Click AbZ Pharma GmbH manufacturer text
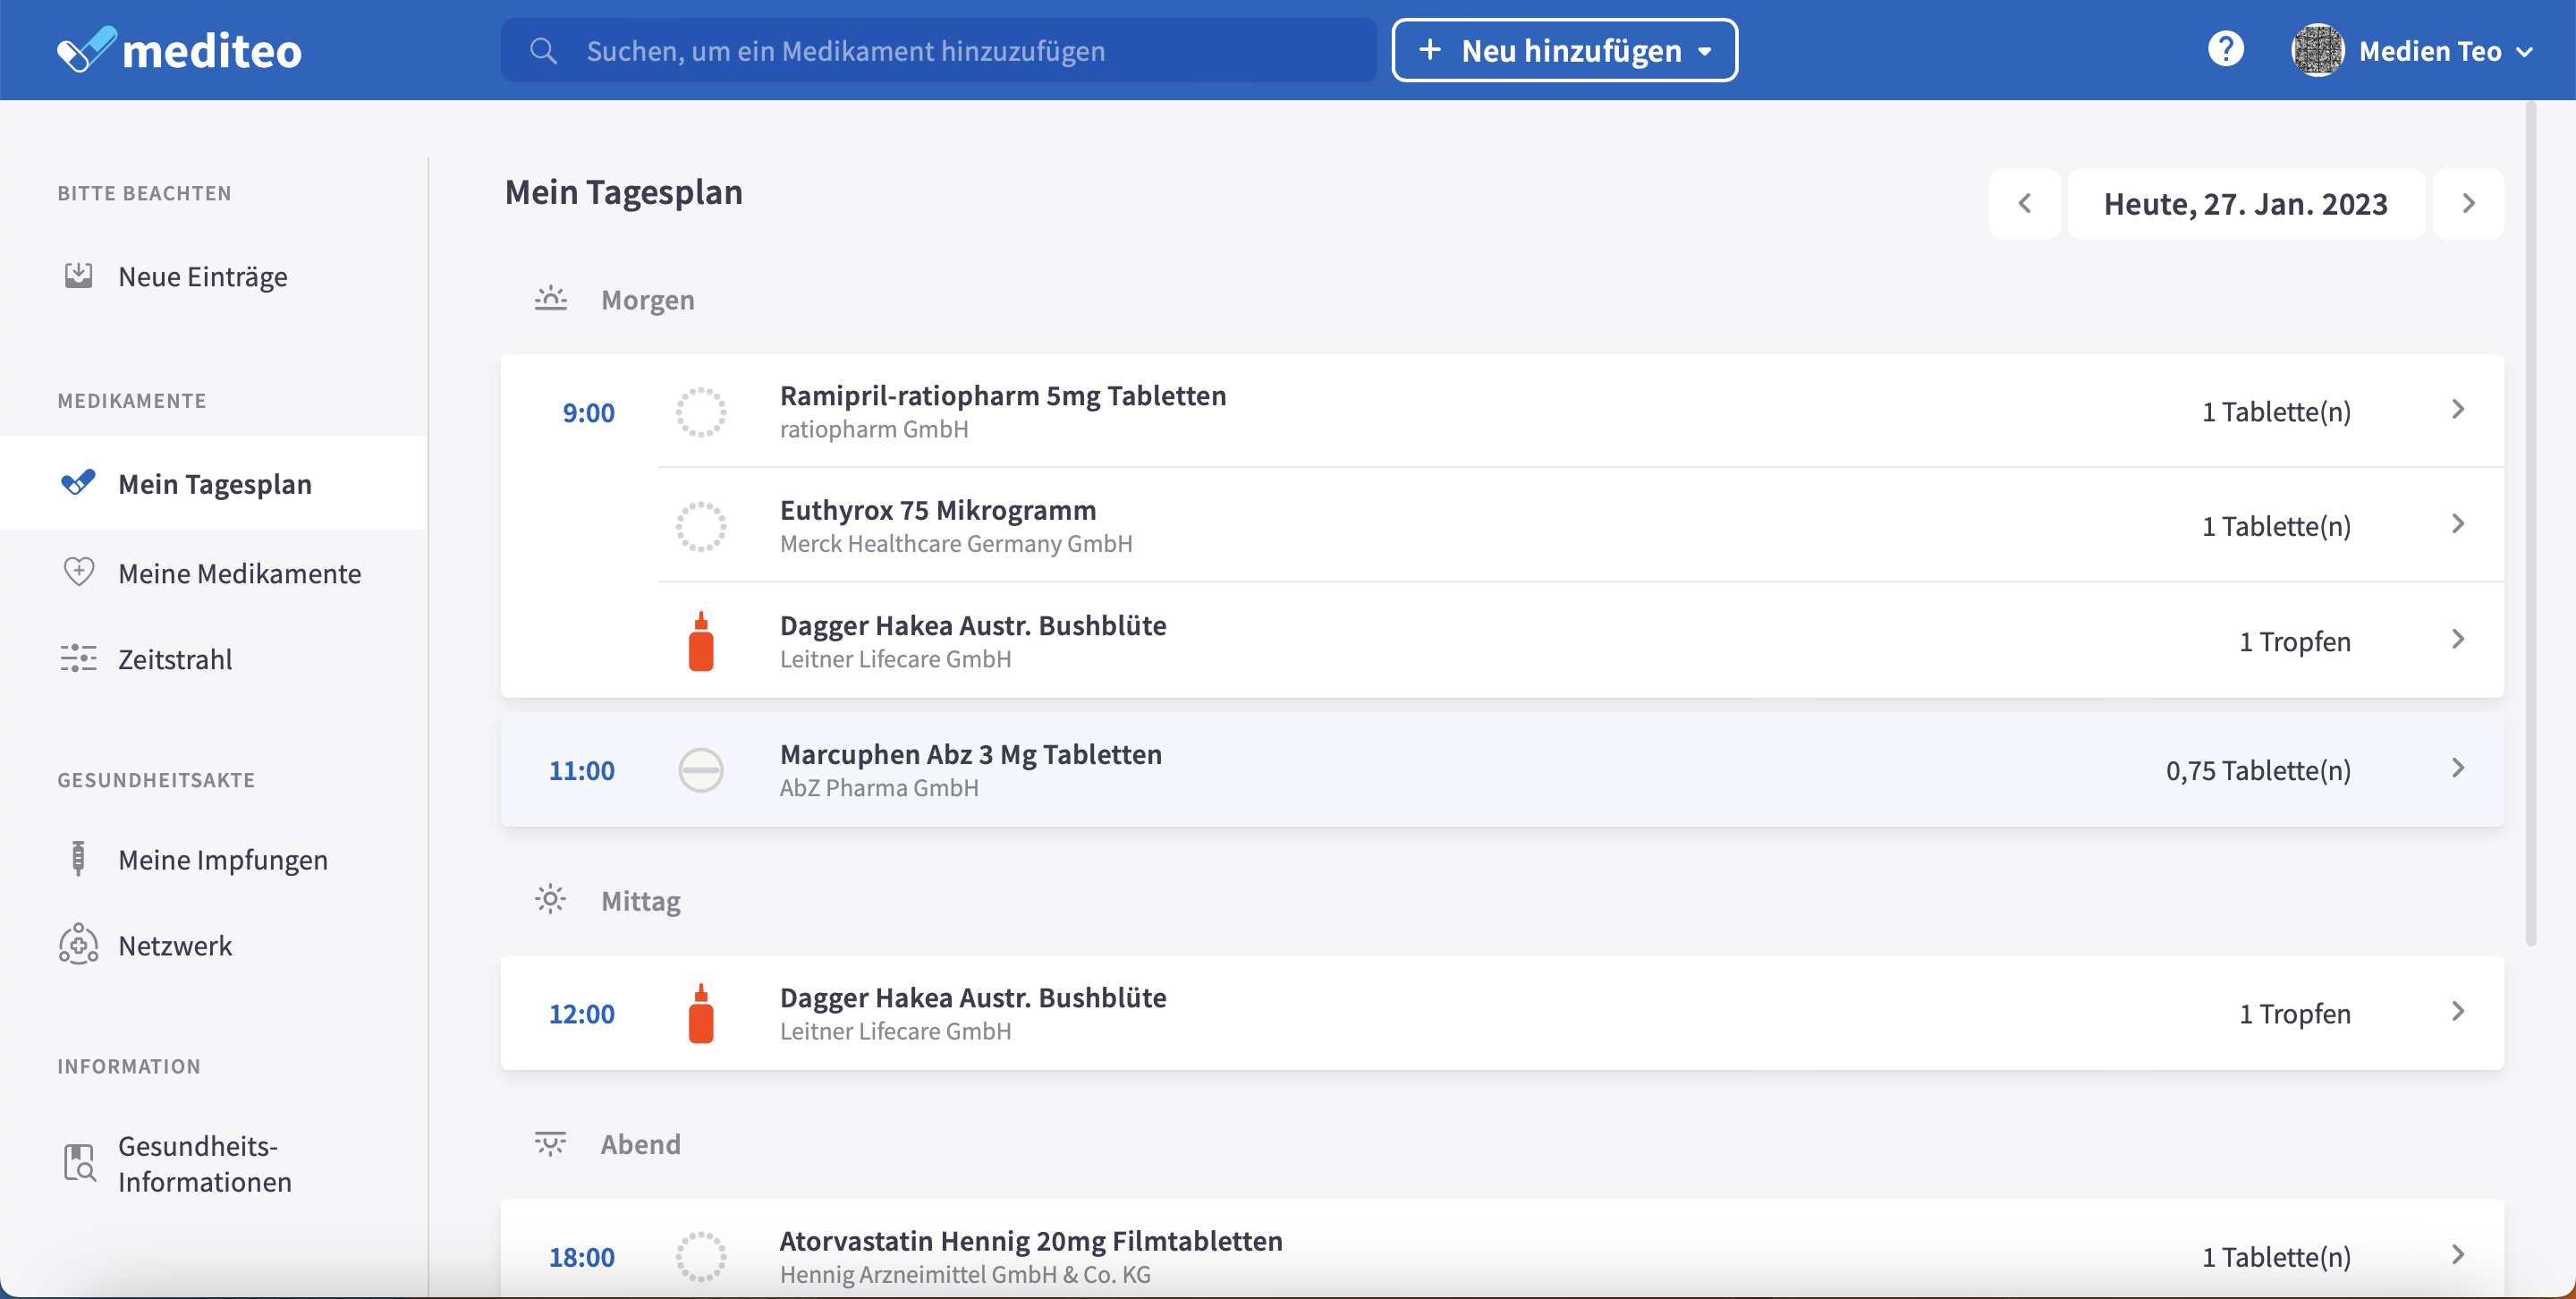The image size is (2576, 1299). pos(879,787)
